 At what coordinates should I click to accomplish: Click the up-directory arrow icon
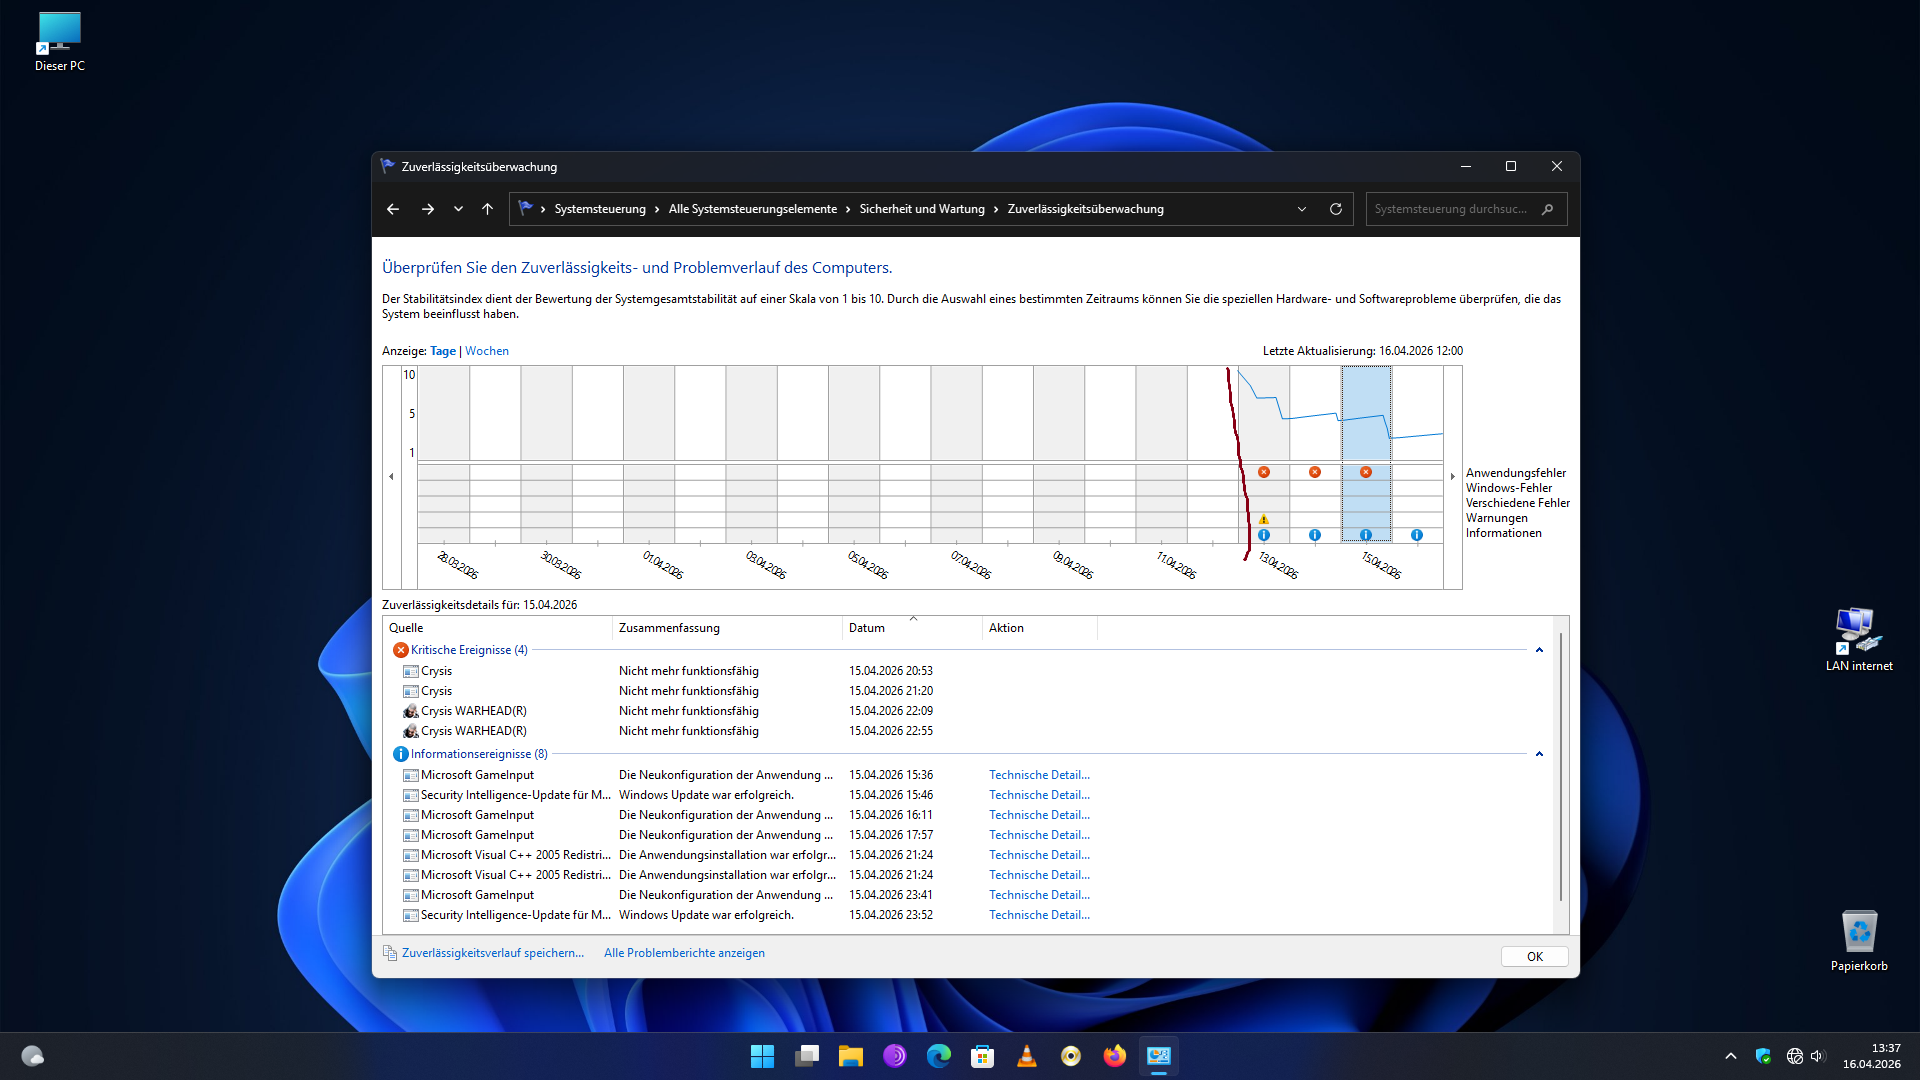[487, 209]
